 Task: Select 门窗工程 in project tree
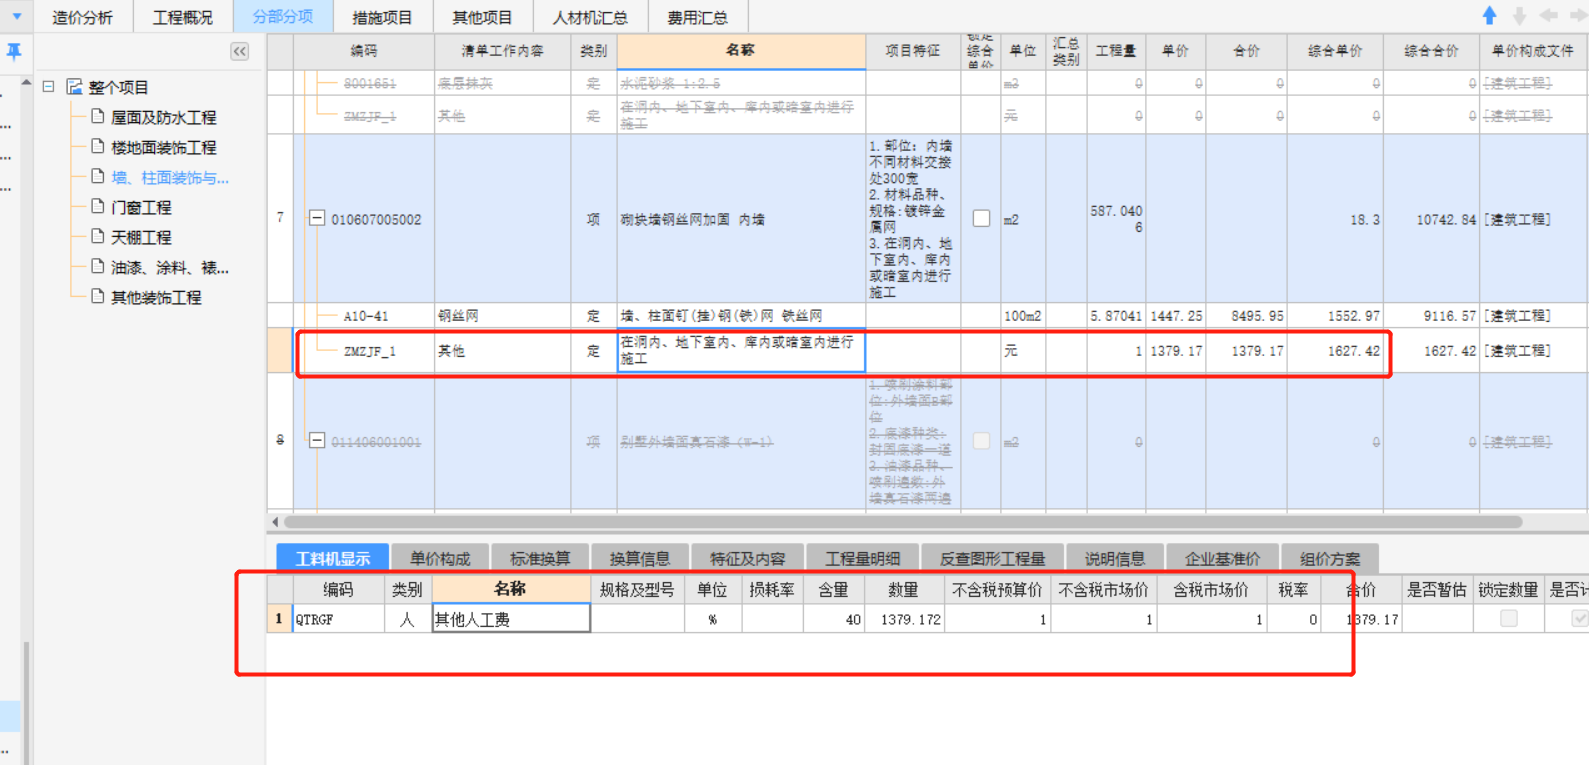pos(141,207)
